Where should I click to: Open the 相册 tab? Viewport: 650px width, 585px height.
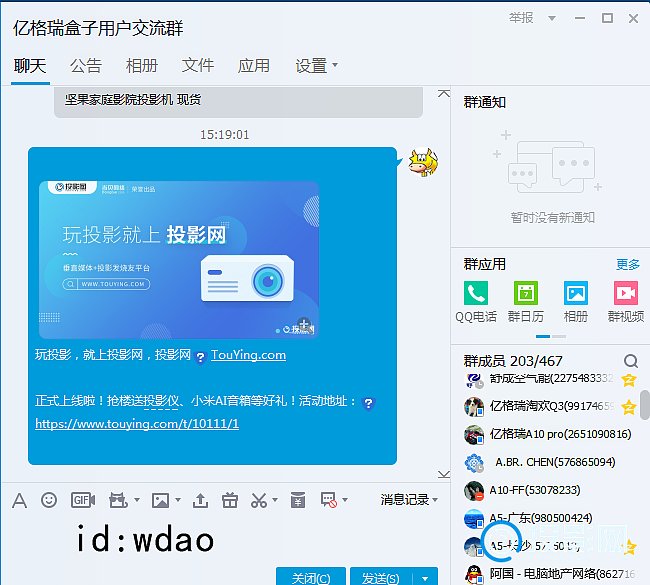142,66
